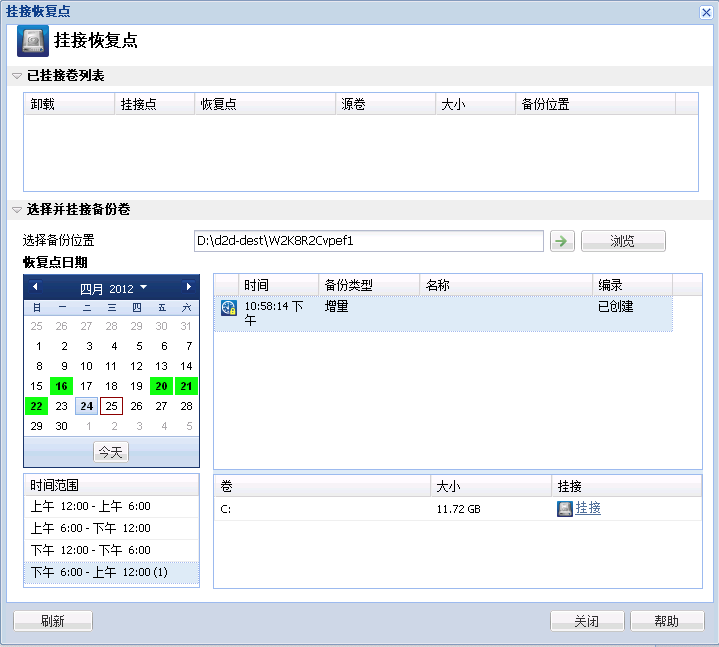Select calendar date 16

pos(61,386)
